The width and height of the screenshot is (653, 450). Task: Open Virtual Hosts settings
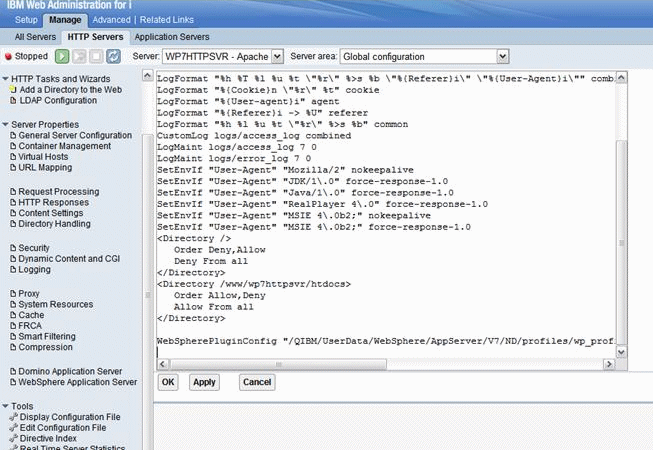click(x=43, y=157)
